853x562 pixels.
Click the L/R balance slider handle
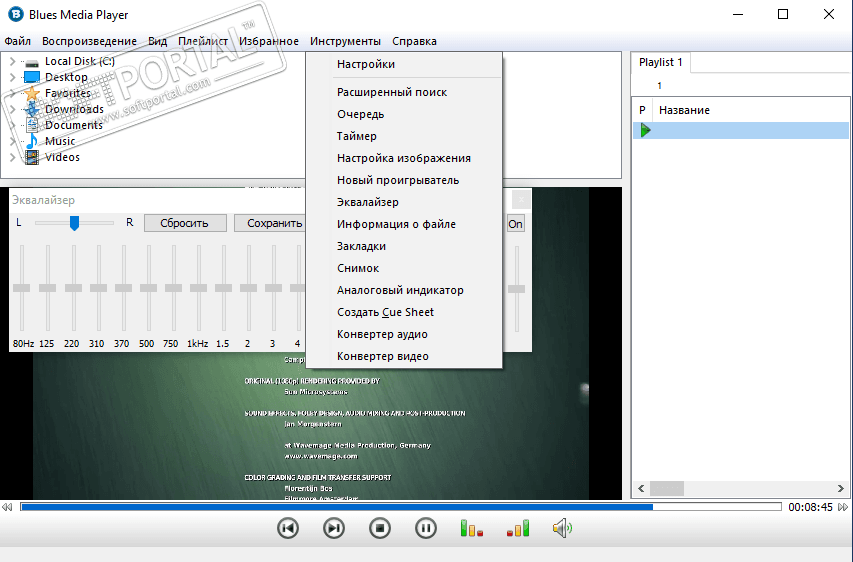point(75,223)
